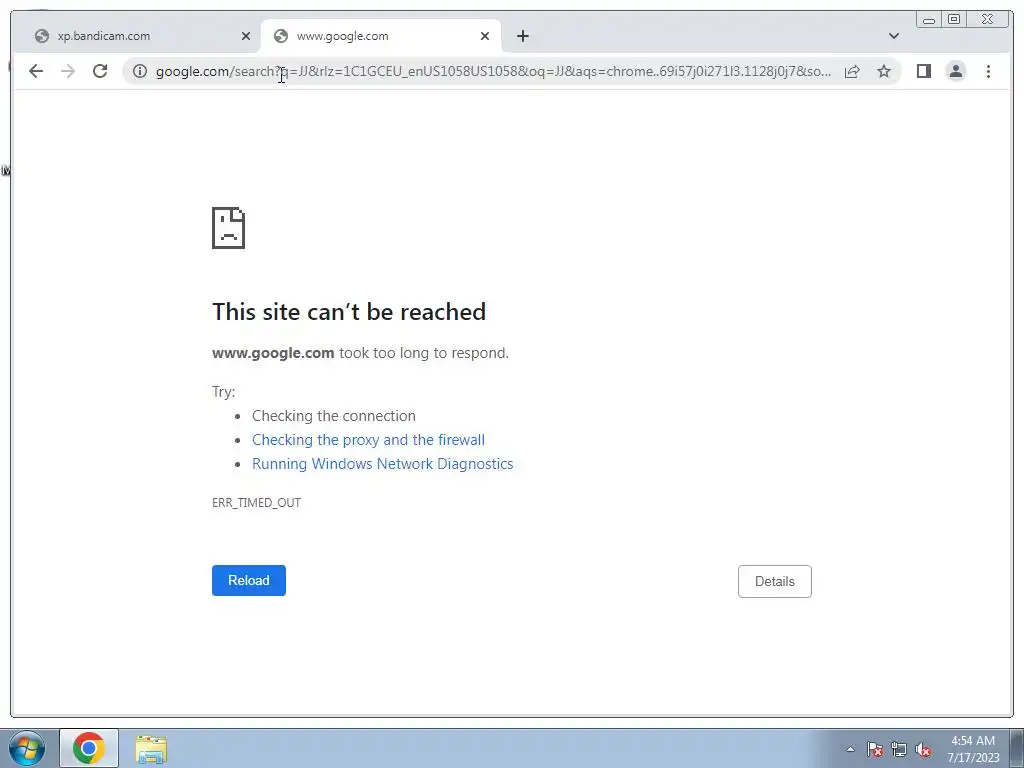Open the profile avatar menu
Viewport: 1024px width, 768px height.
click(x=955, y=71)
